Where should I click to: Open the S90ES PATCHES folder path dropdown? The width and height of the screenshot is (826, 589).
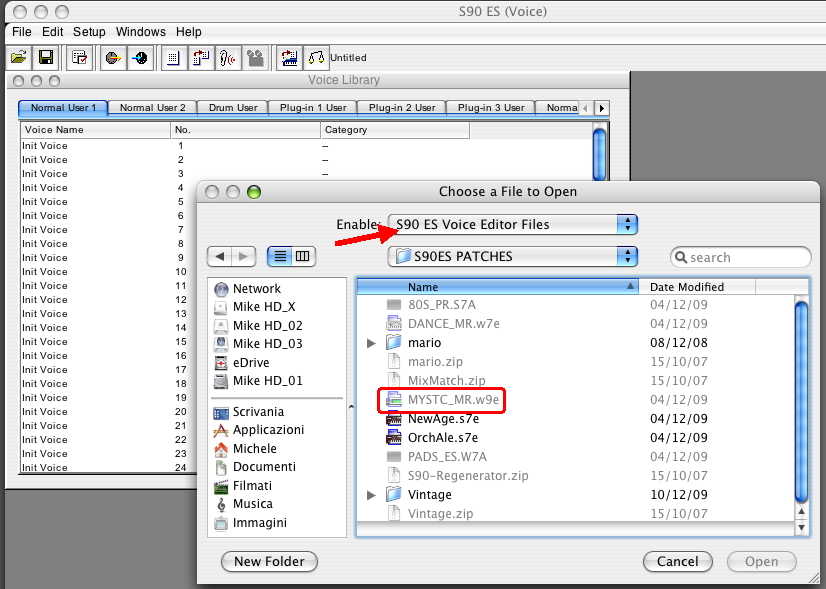[513, 257]
